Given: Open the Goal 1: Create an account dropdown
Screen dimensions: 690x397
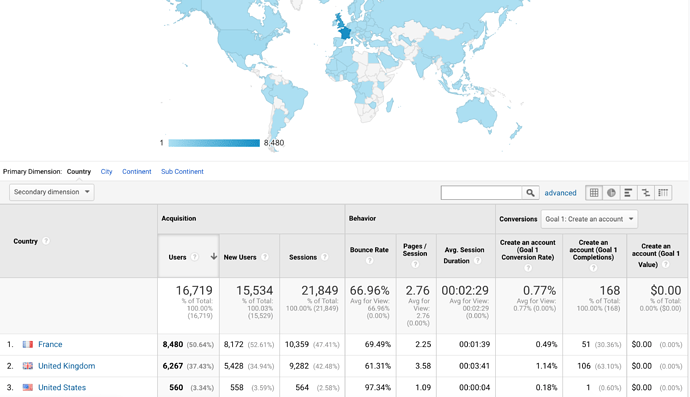Looking at the screenshot, I should point(589,219).
